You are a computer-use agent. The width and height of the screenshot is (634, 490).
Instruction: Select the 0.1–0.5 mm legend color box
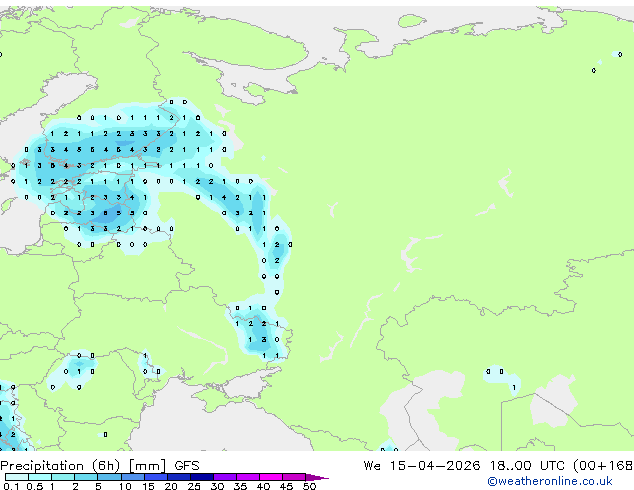17,477
